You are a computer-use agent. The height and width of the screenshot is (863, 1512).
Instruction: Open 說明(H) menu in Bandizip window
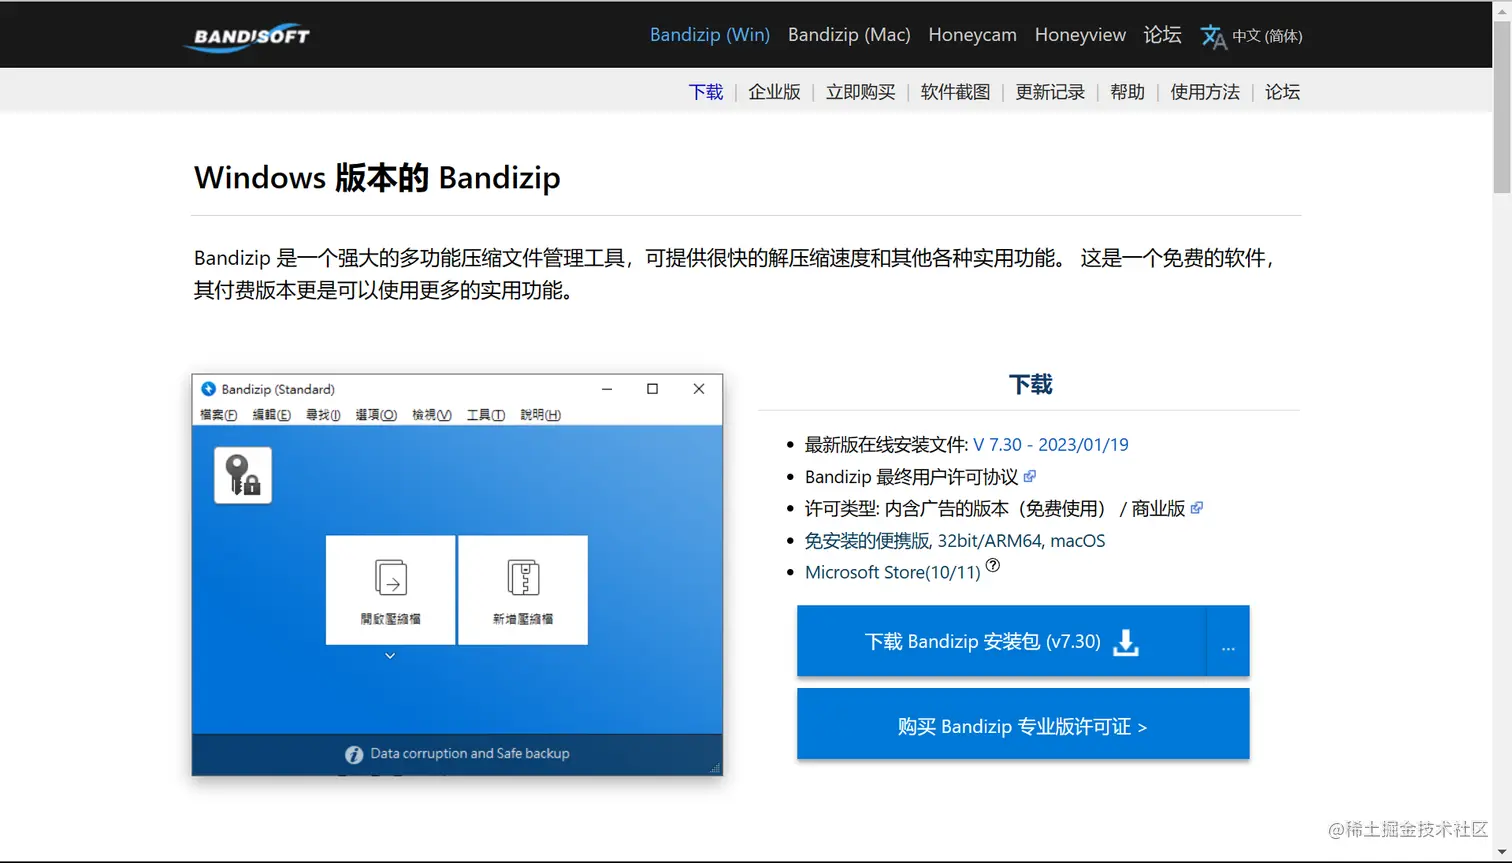pyautogui.click(x=540, y=415)
